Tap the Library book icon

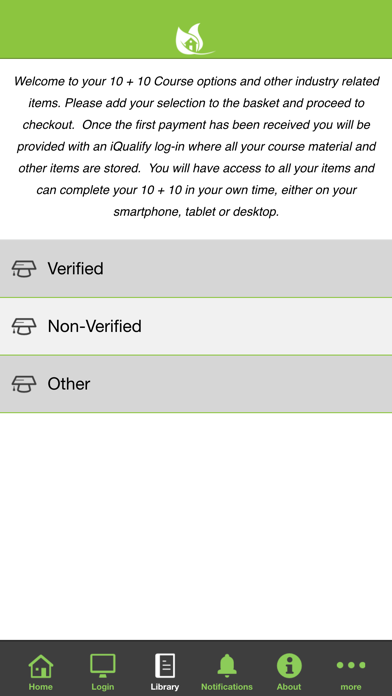click(165, 666)
